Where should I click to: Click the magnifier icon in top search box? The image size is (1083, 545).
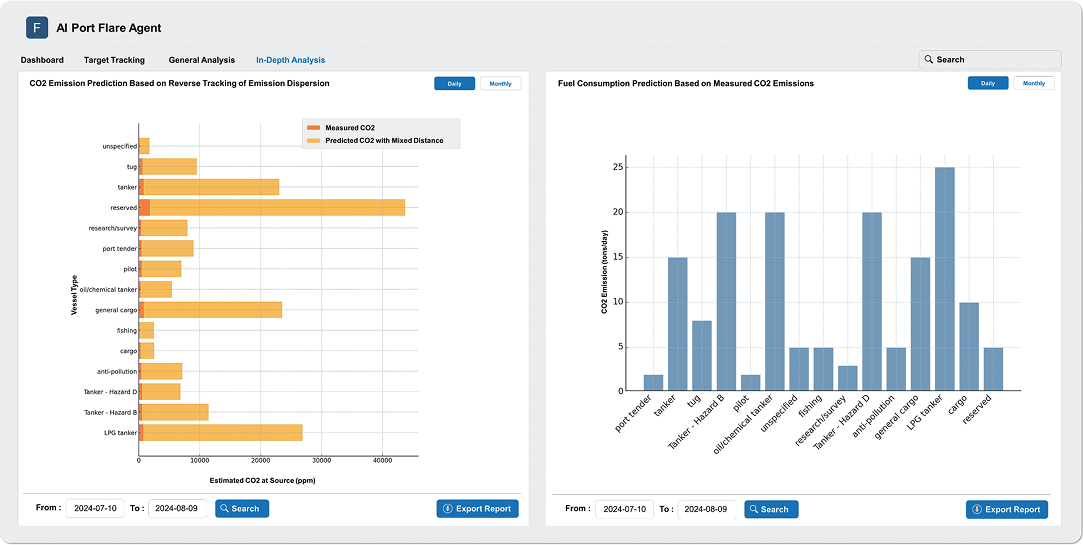pyautogui.click(x=929, y=60)
